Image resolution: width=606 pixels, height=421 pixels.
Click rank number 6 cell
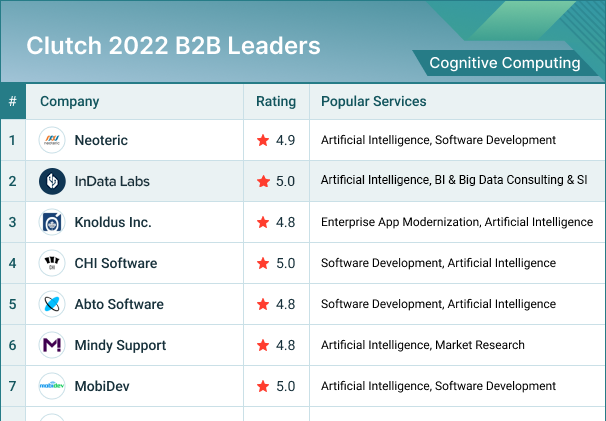pyautogui.click(x=13, y=345)
